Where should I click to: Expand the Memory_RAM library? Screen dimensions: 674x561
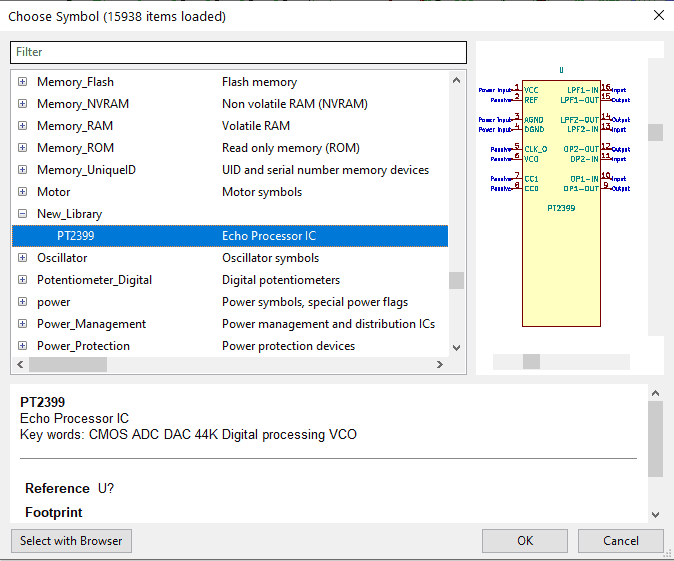22,126
